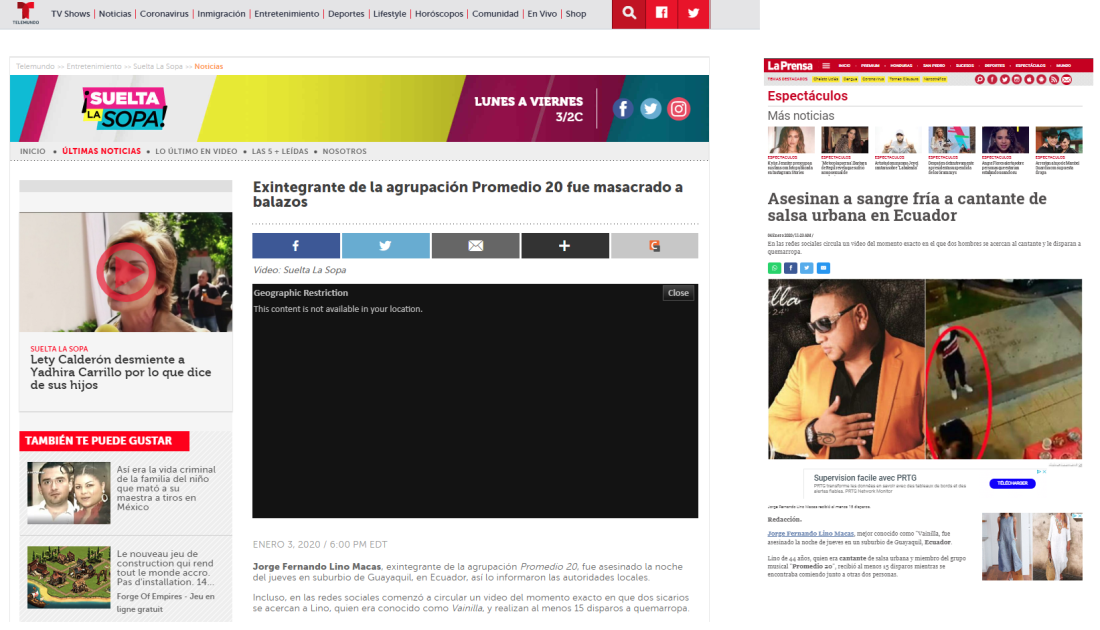
Task: Open Telemundo's Twitter icon in the top bar
Action: [694, 13]
